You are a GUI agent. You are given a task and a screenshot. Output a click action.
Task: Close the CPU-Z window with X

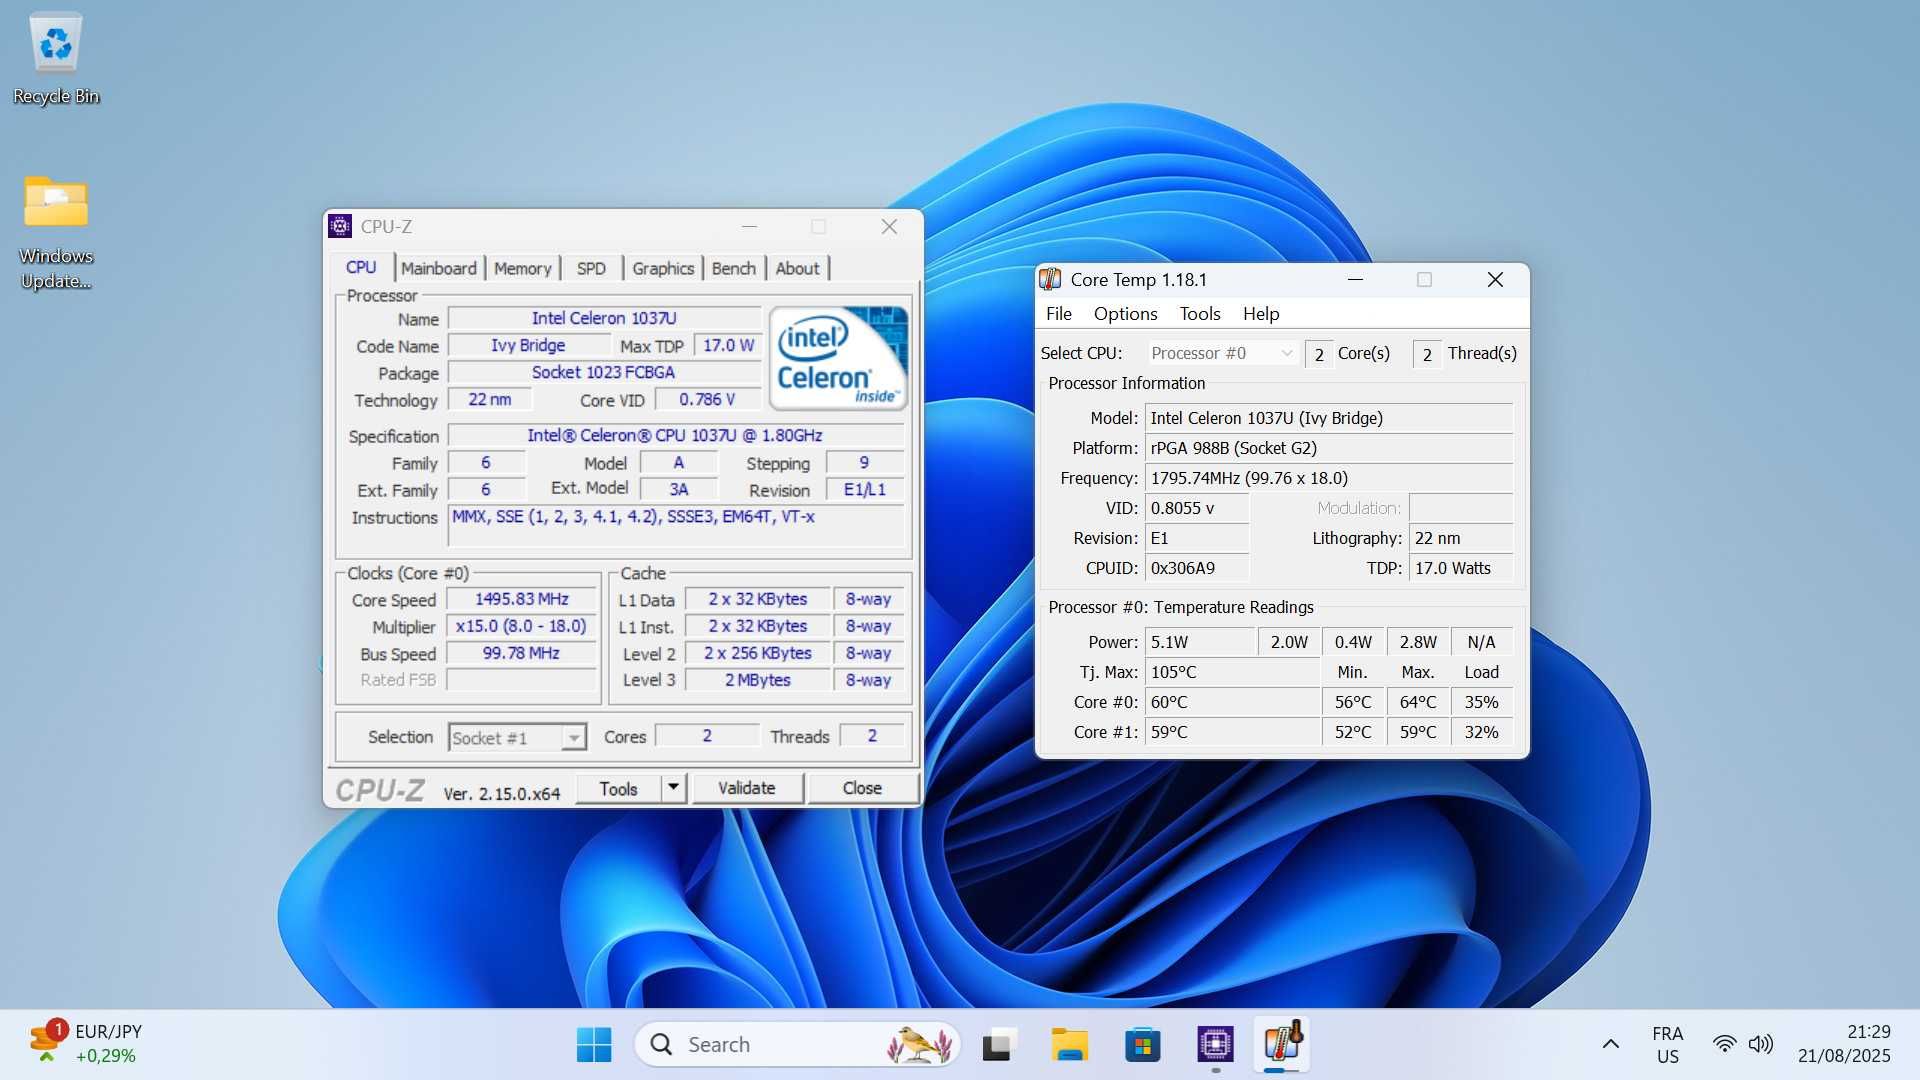pyautogui.click(x=889, y=227)
